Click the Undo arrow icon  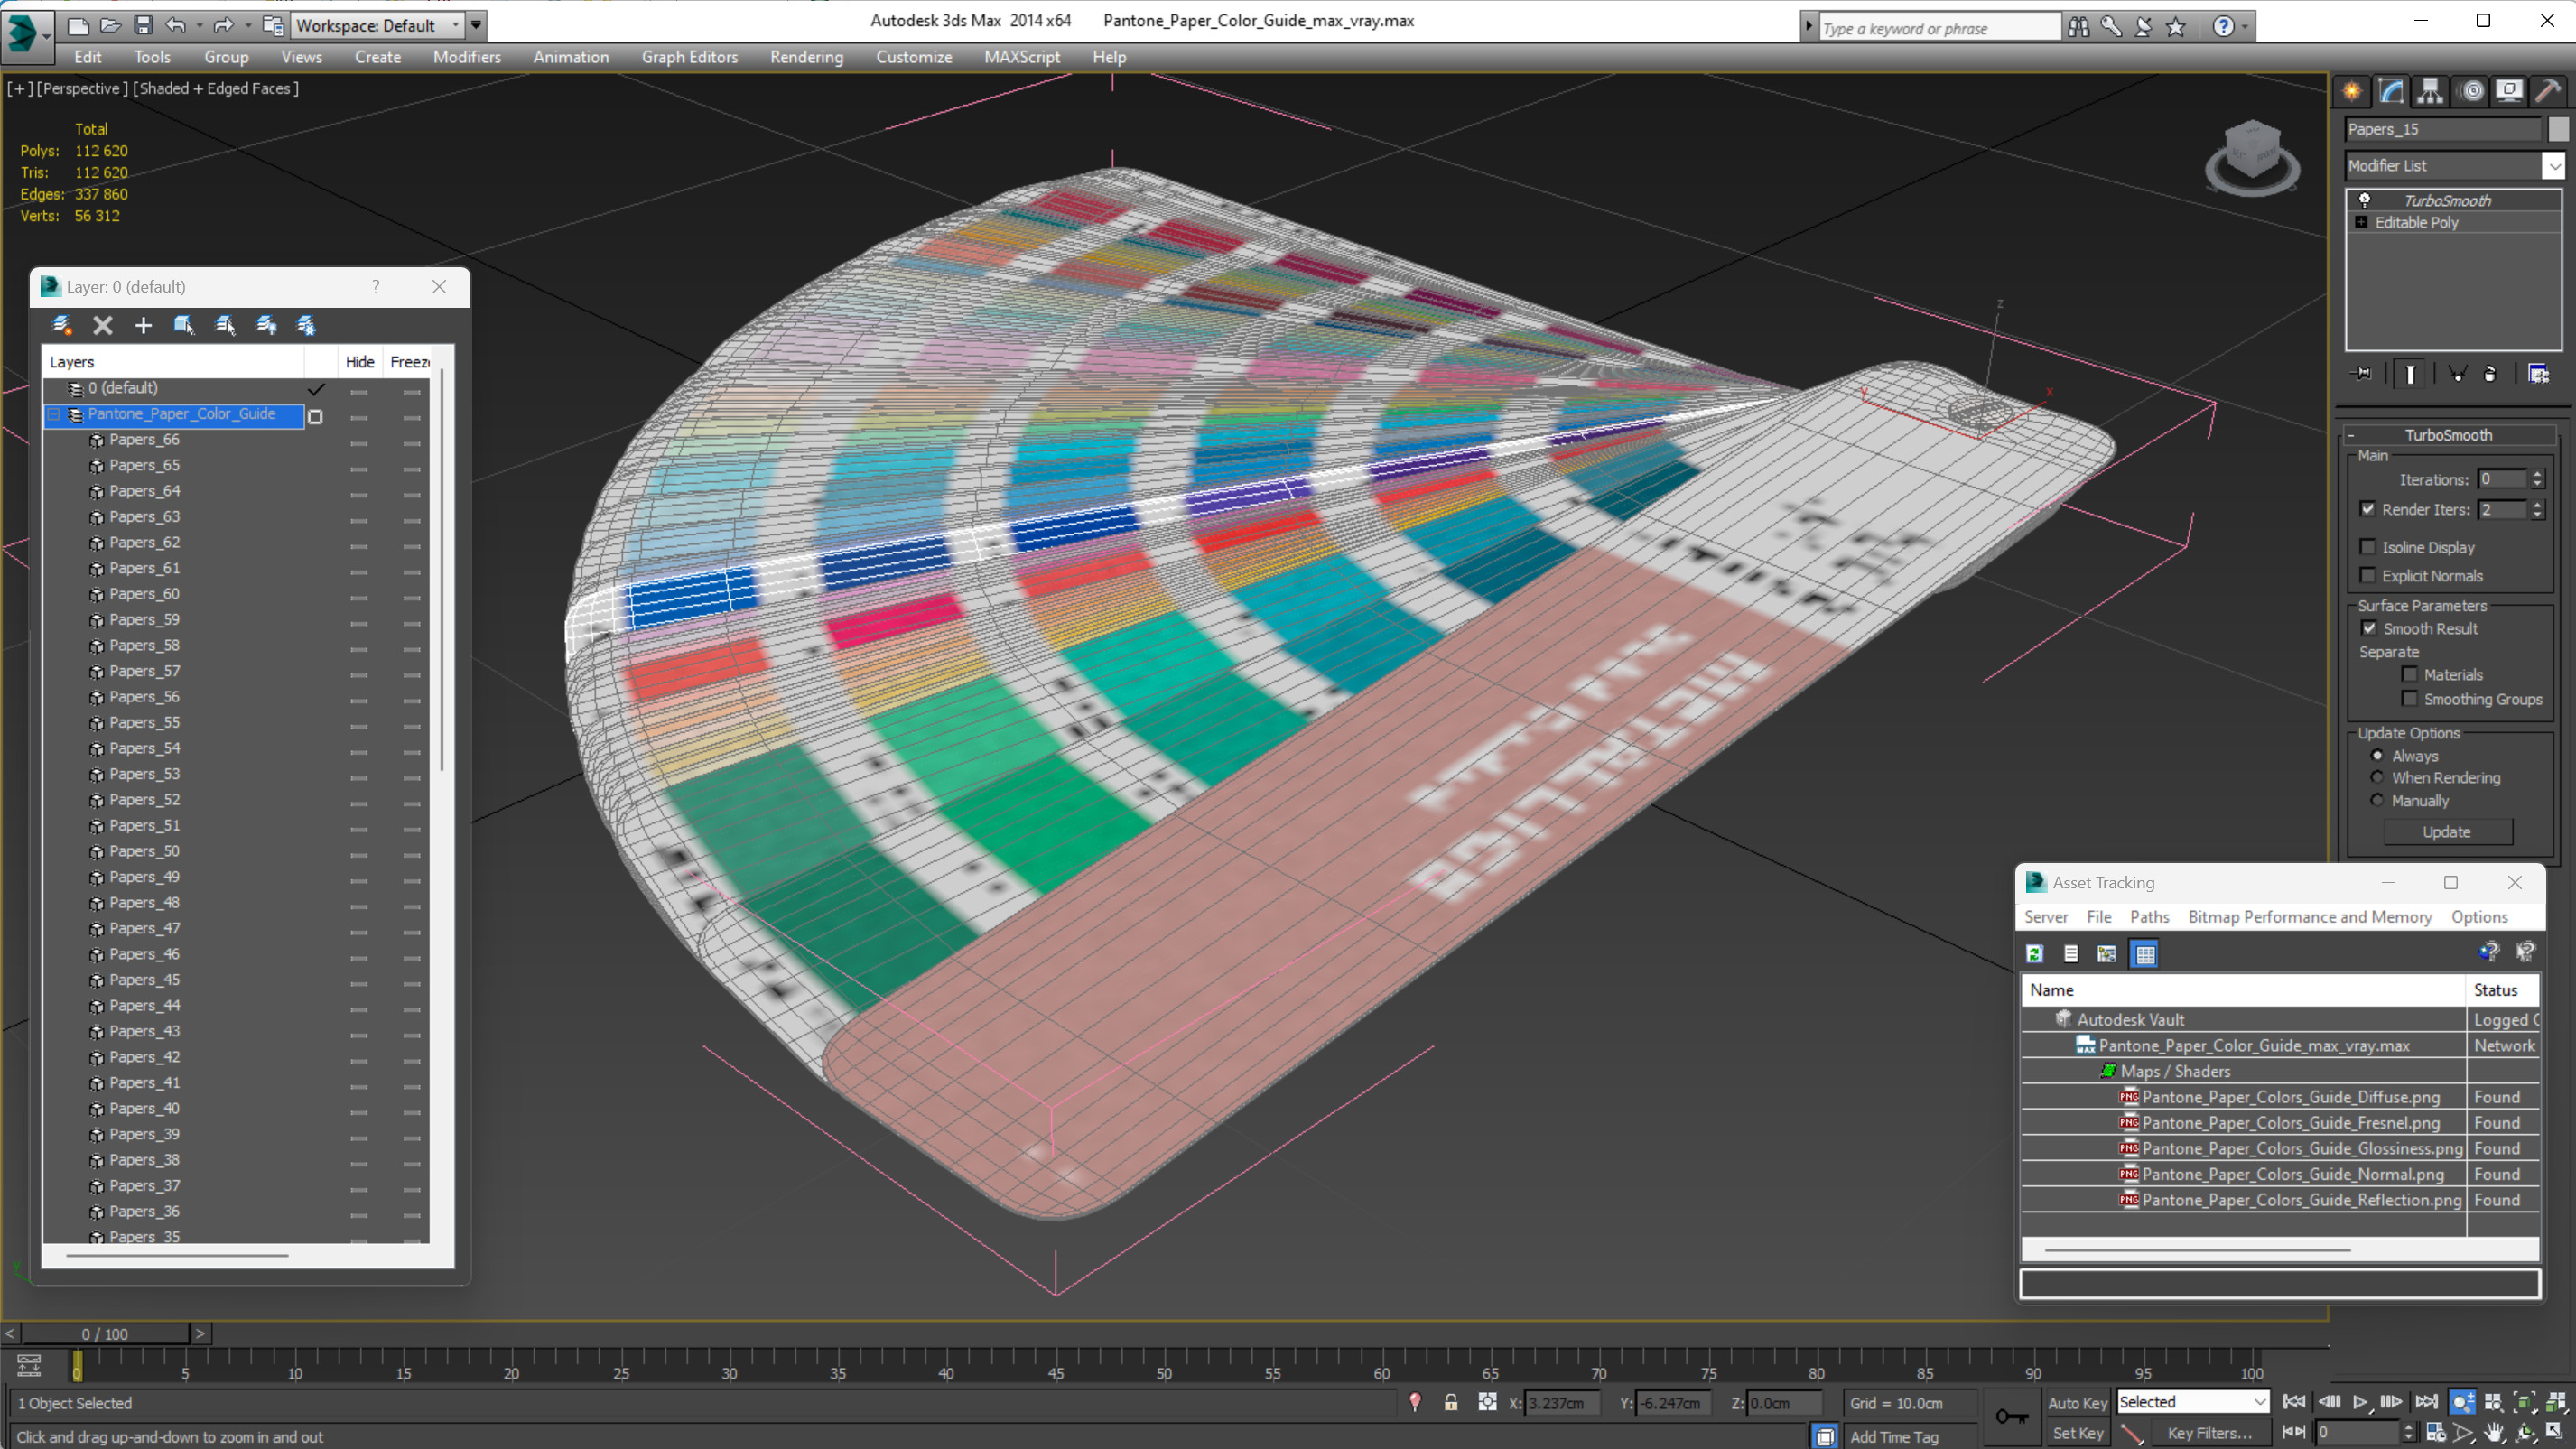point(176,25)
